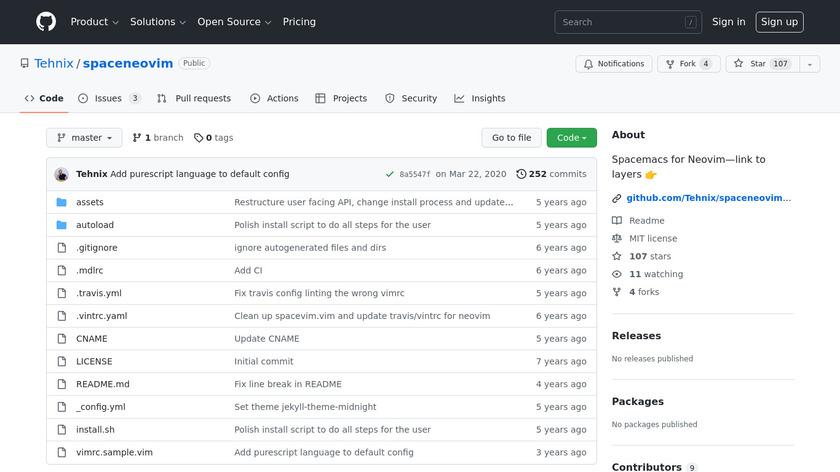Click the Tehnix commit author avatar
840x472 pixels.
click(x=62, y=174)
